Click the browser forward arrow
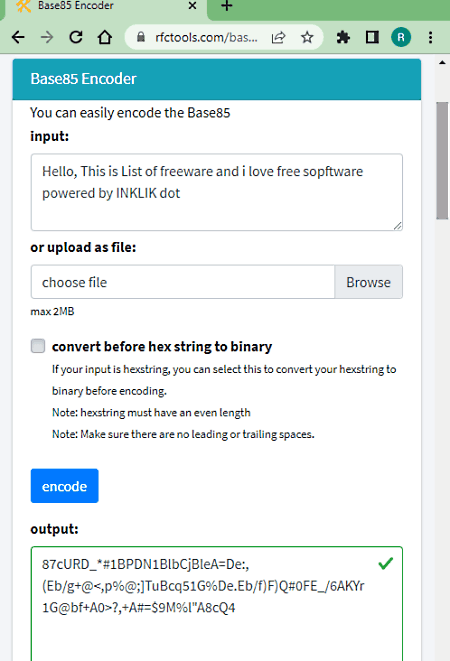 tap(47, 38)
